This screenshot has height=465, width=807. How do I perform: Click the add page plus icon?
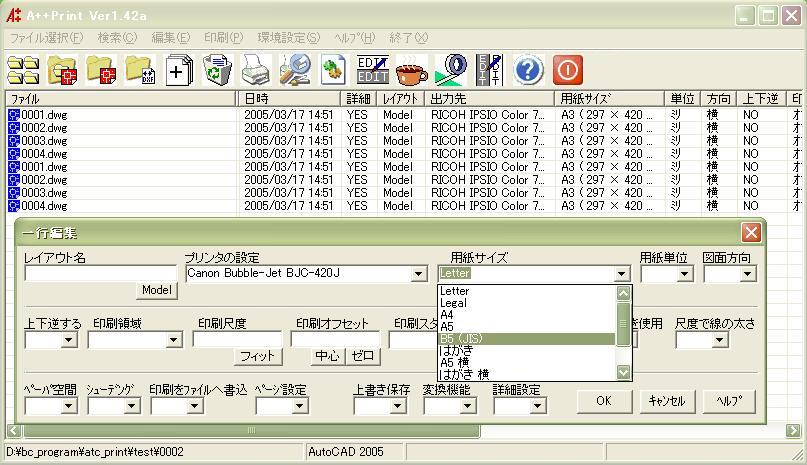coord(178,70)
